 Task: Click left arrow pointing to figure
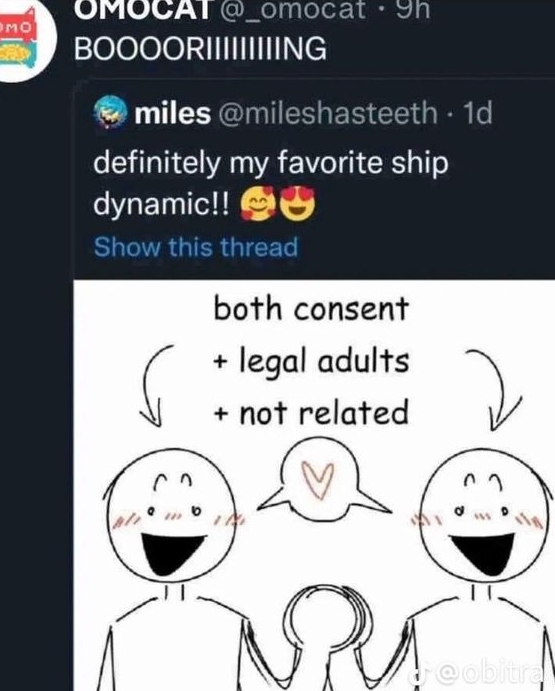click(153, 385)
